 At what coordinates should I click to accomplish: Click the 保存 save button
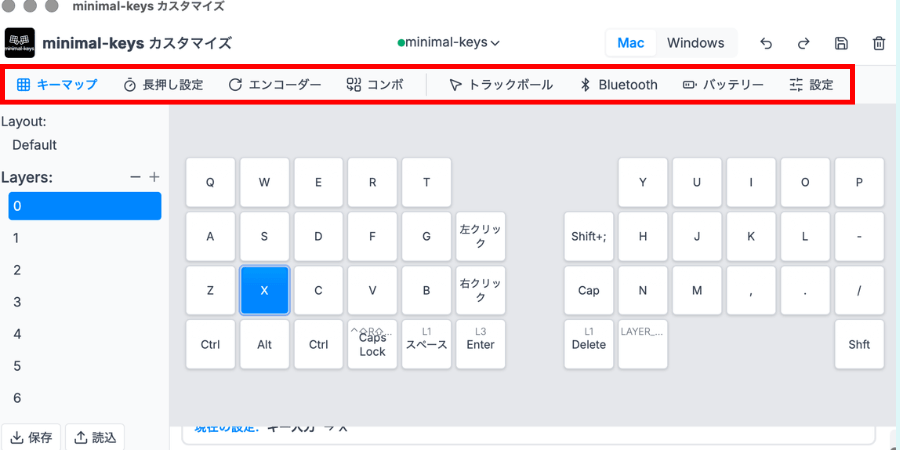[x=32, y=438]
